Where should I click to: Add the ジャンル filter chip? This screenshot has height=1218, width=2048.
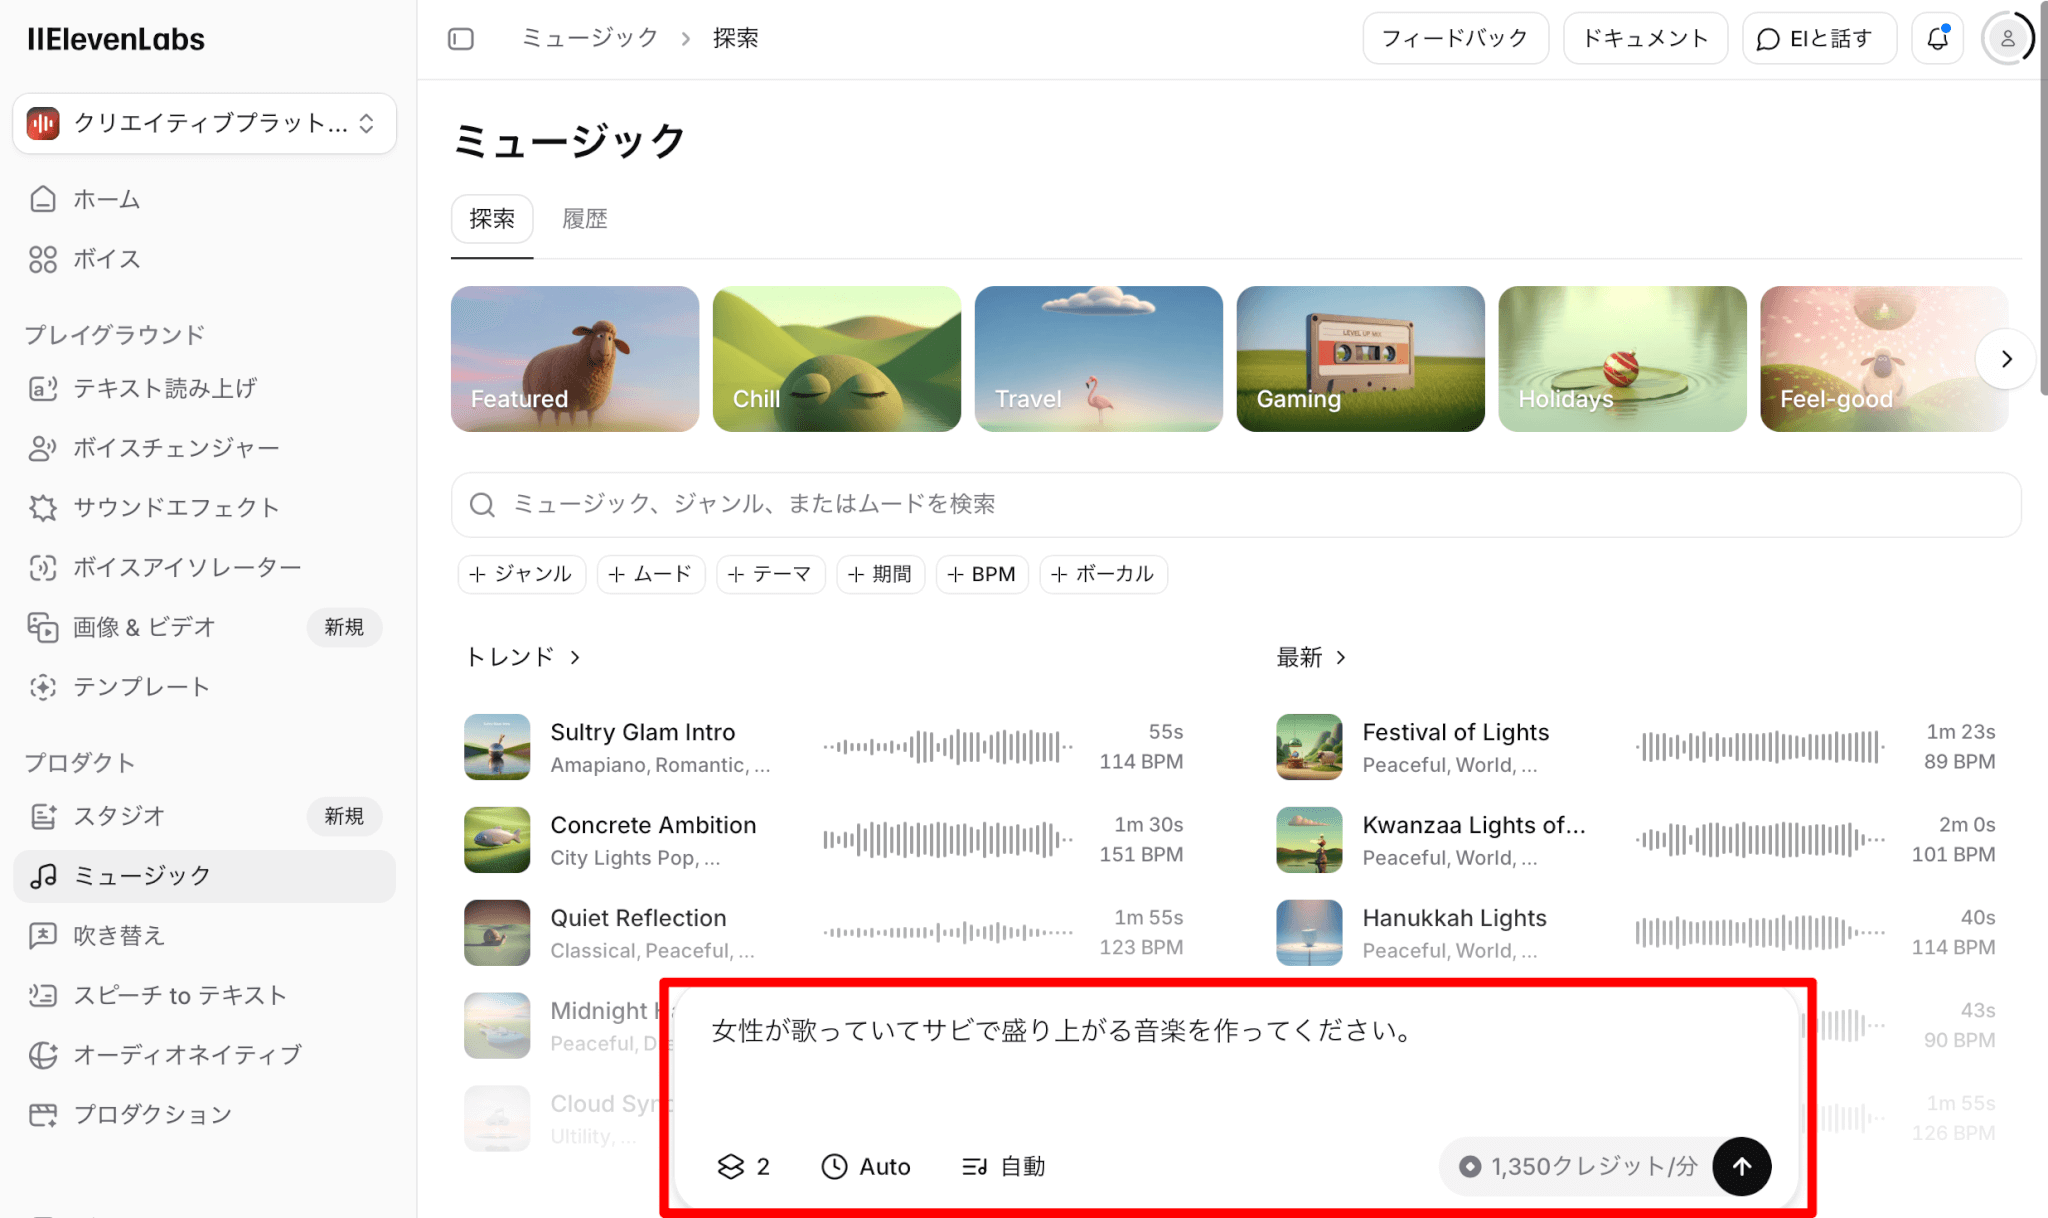tap(521, 574)
